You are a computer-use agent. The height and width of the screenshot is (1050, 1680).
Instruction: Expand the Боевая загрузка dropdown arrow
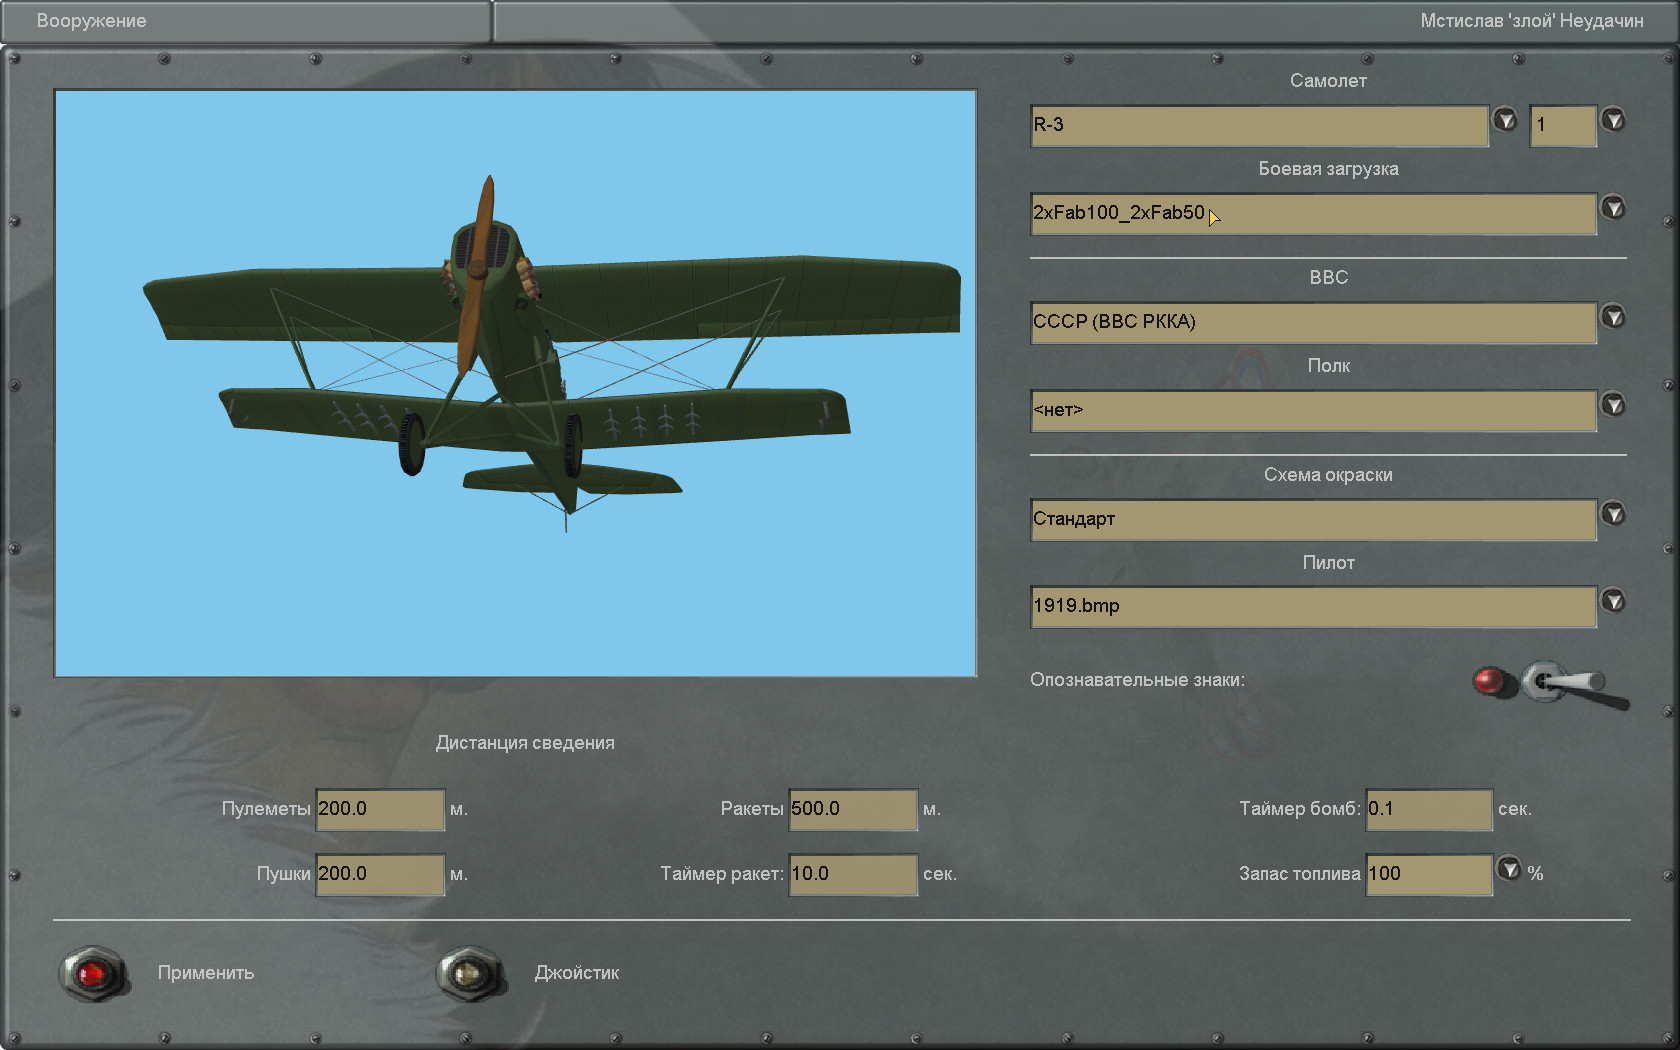click(x=1614, y=208)
